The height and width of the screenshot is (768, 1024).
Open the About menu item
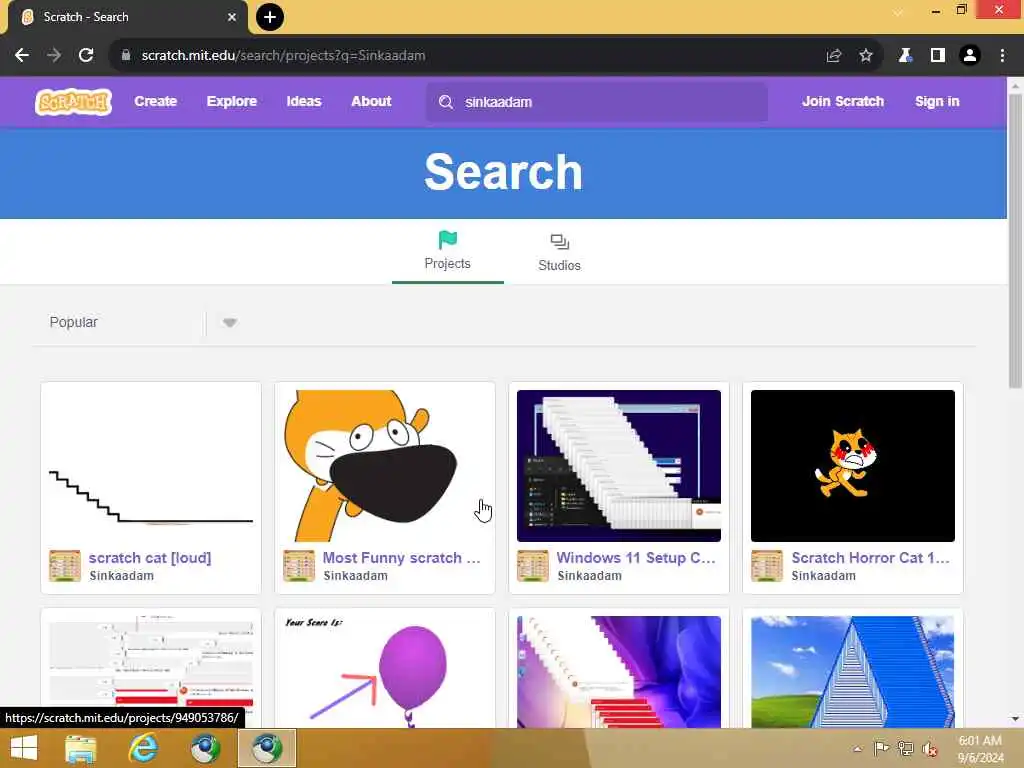371,101
